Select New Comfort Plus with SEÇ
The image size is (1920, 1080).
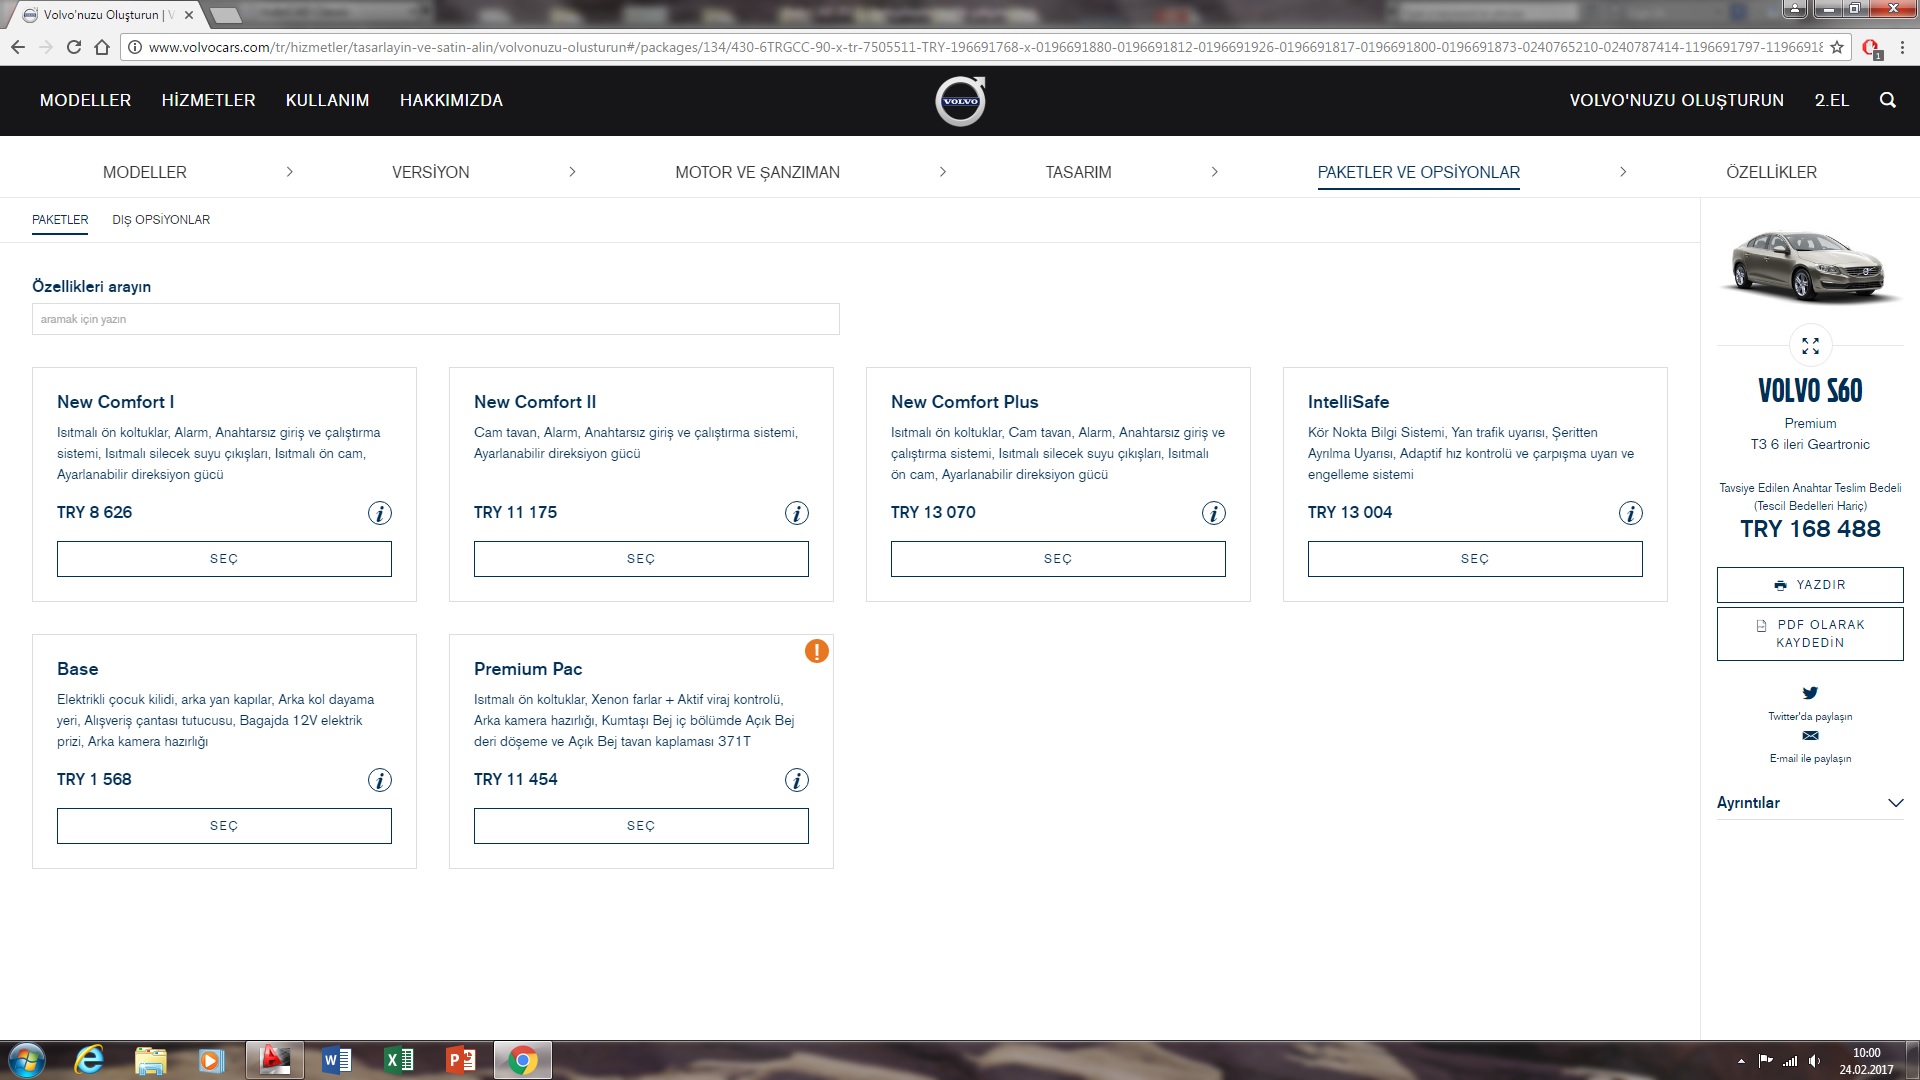(x=1058, y=559)
